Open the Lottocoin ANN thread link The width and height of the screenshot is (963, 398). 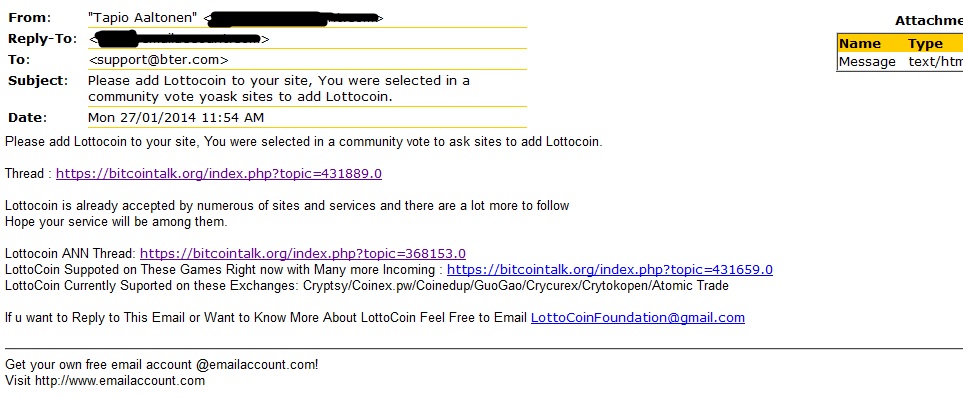[x=303, y=254]
